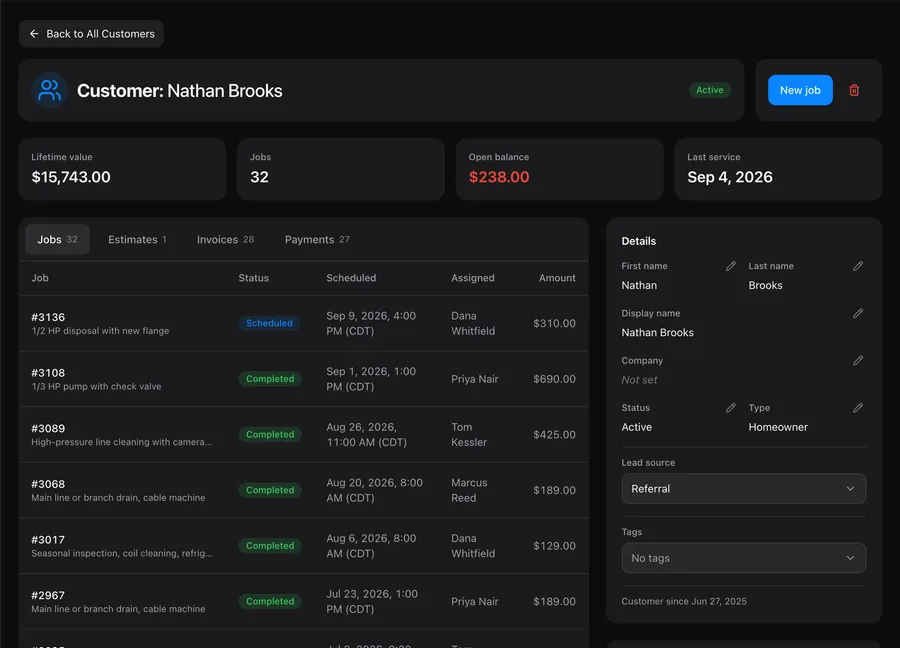Click '1/3 HP pump with check valve' description
This screenshot has width=900, height=648.
pos(96,386)
